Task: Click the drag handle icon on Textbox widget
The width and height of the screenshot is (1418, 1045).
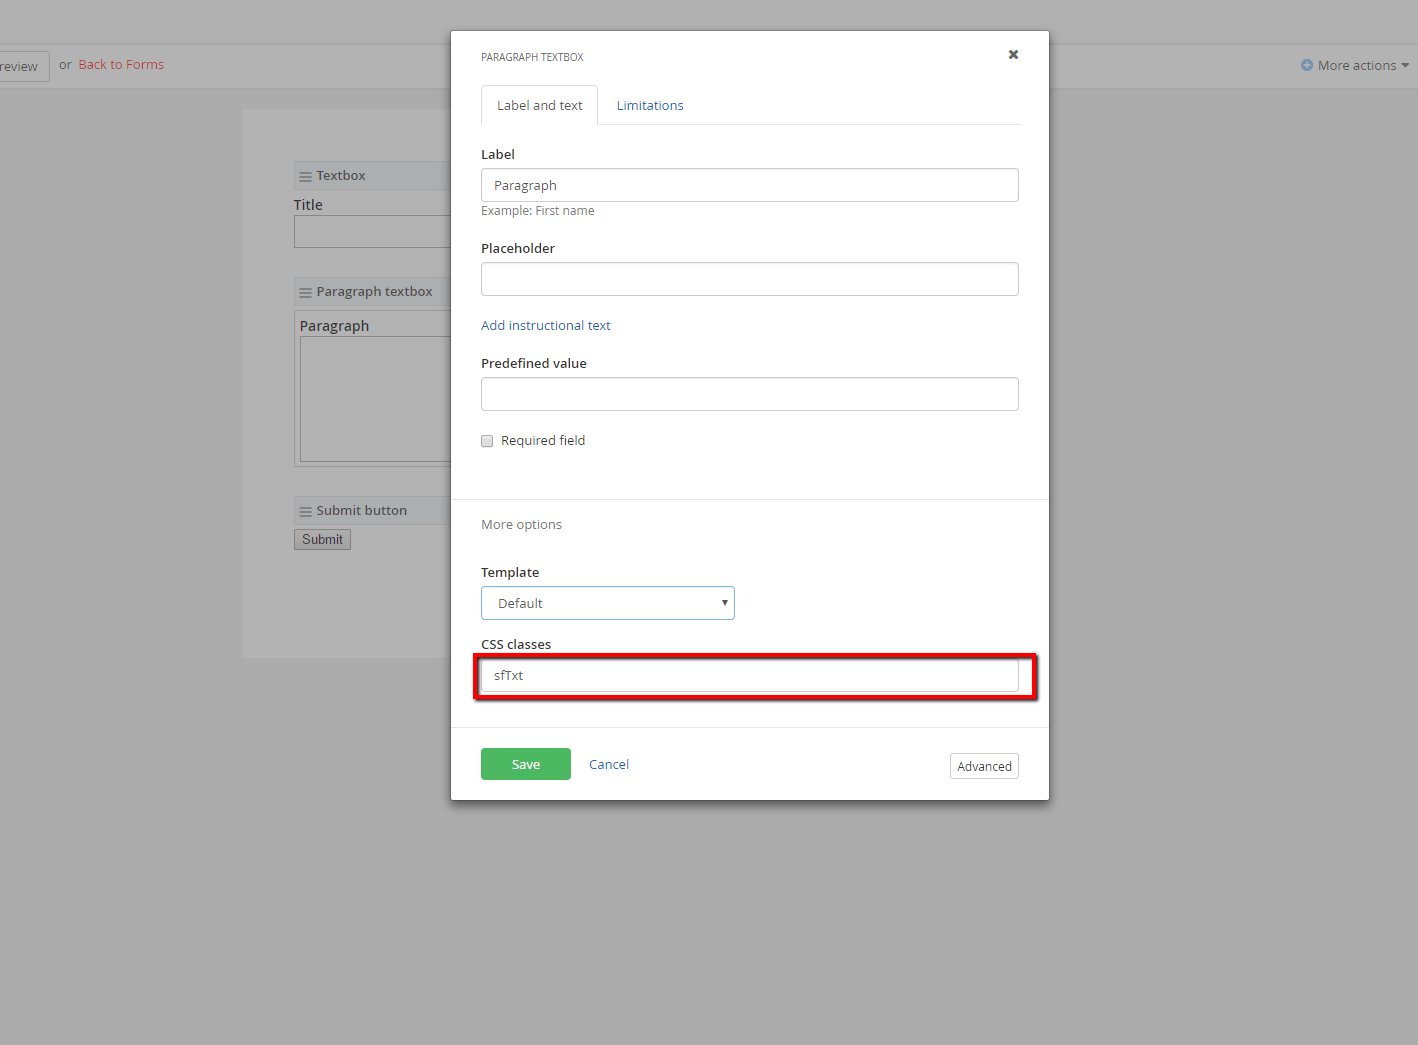Action: point(305,175)
